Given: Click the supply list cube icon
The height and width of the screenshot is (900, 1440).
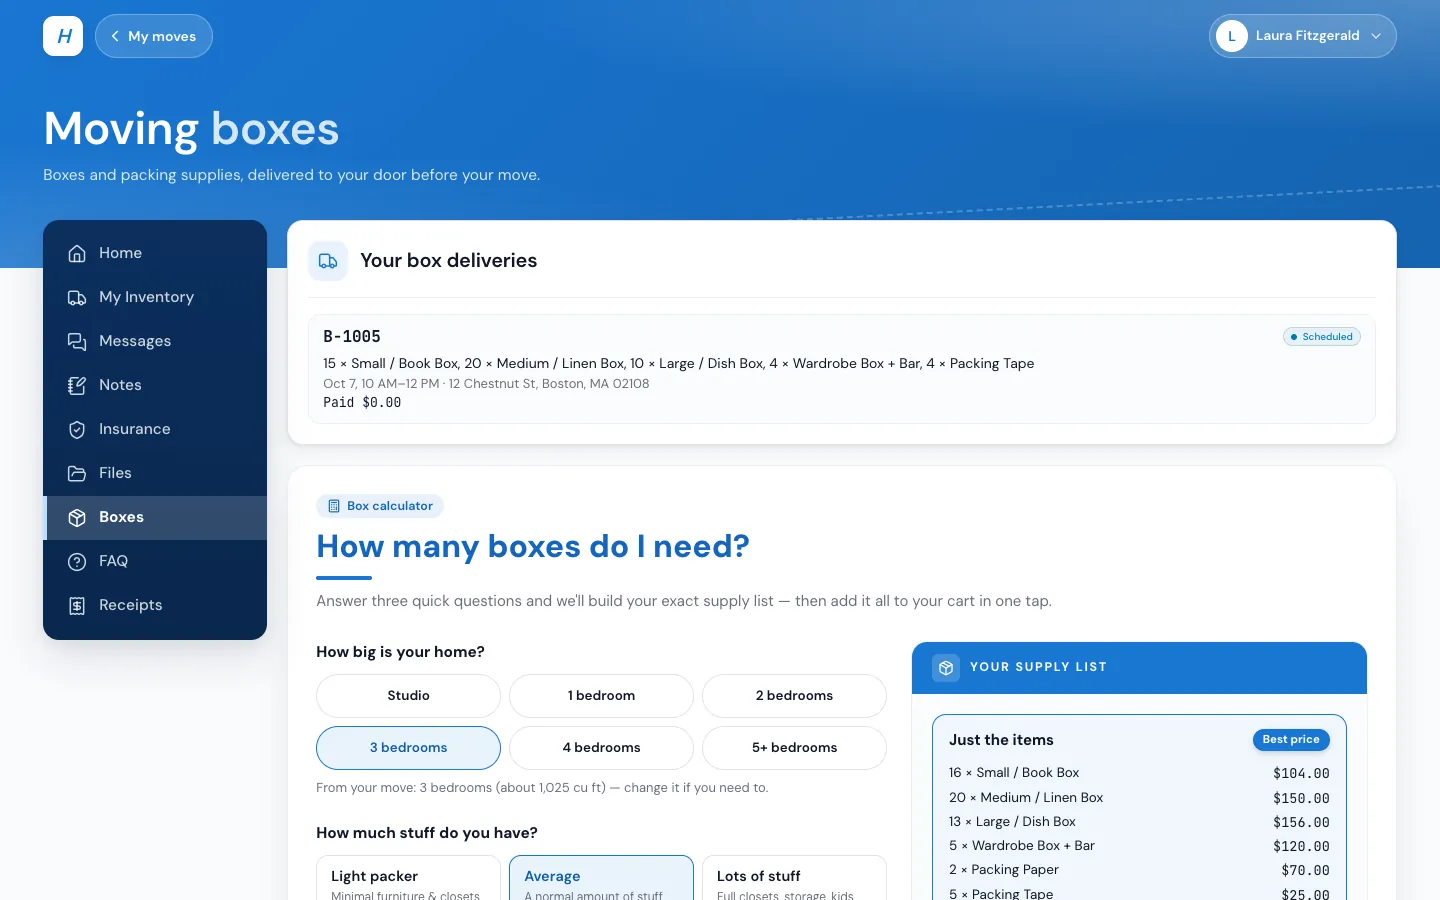Looking at the screenshot, I should 946,668.
